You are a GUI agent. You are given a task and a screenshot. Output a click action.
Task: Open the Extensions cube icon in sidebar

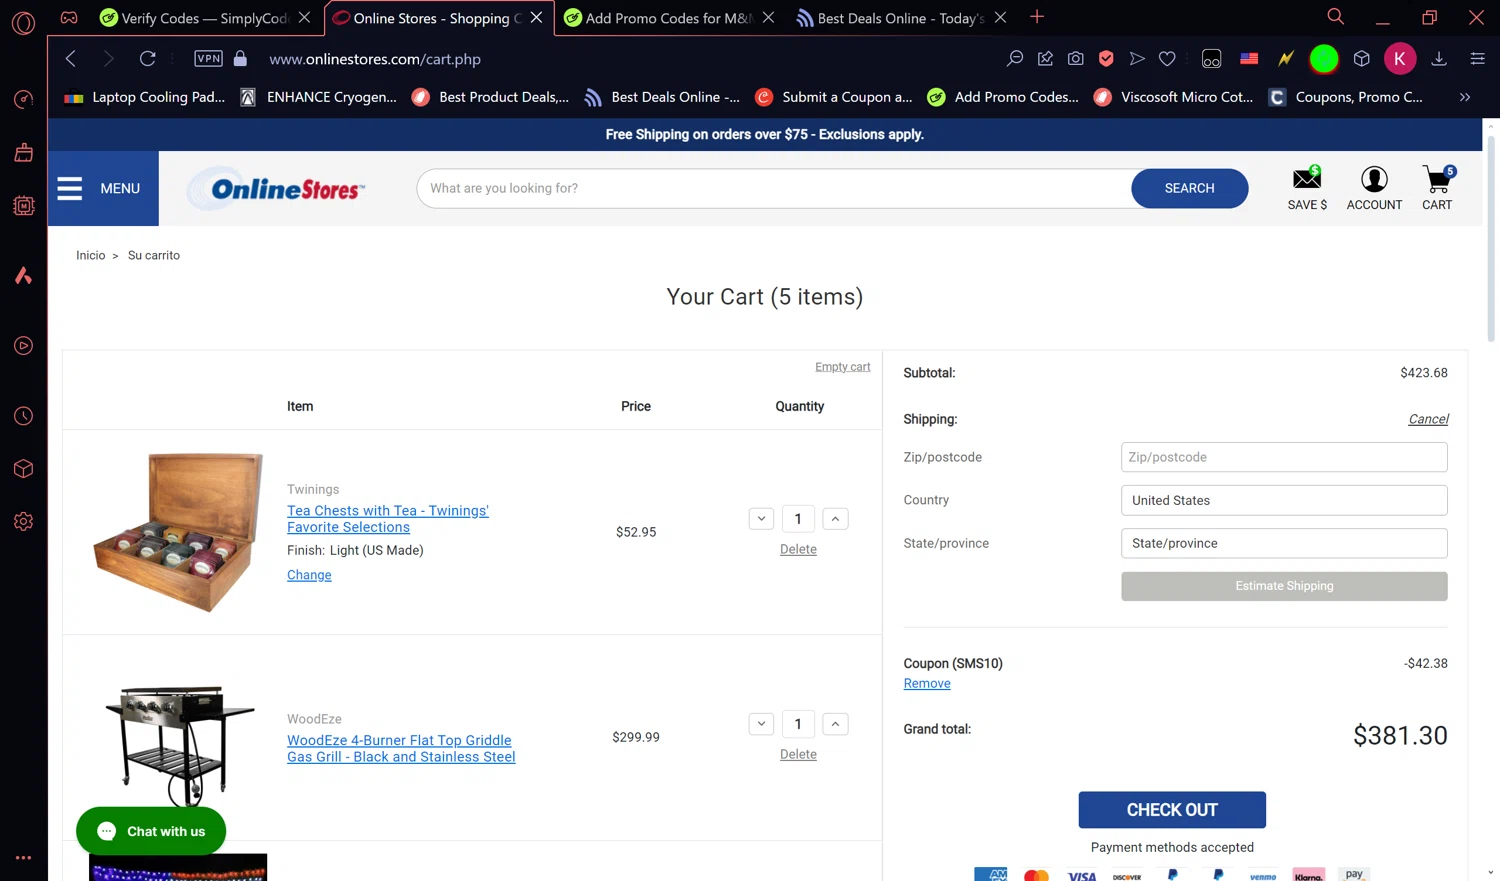23,468
